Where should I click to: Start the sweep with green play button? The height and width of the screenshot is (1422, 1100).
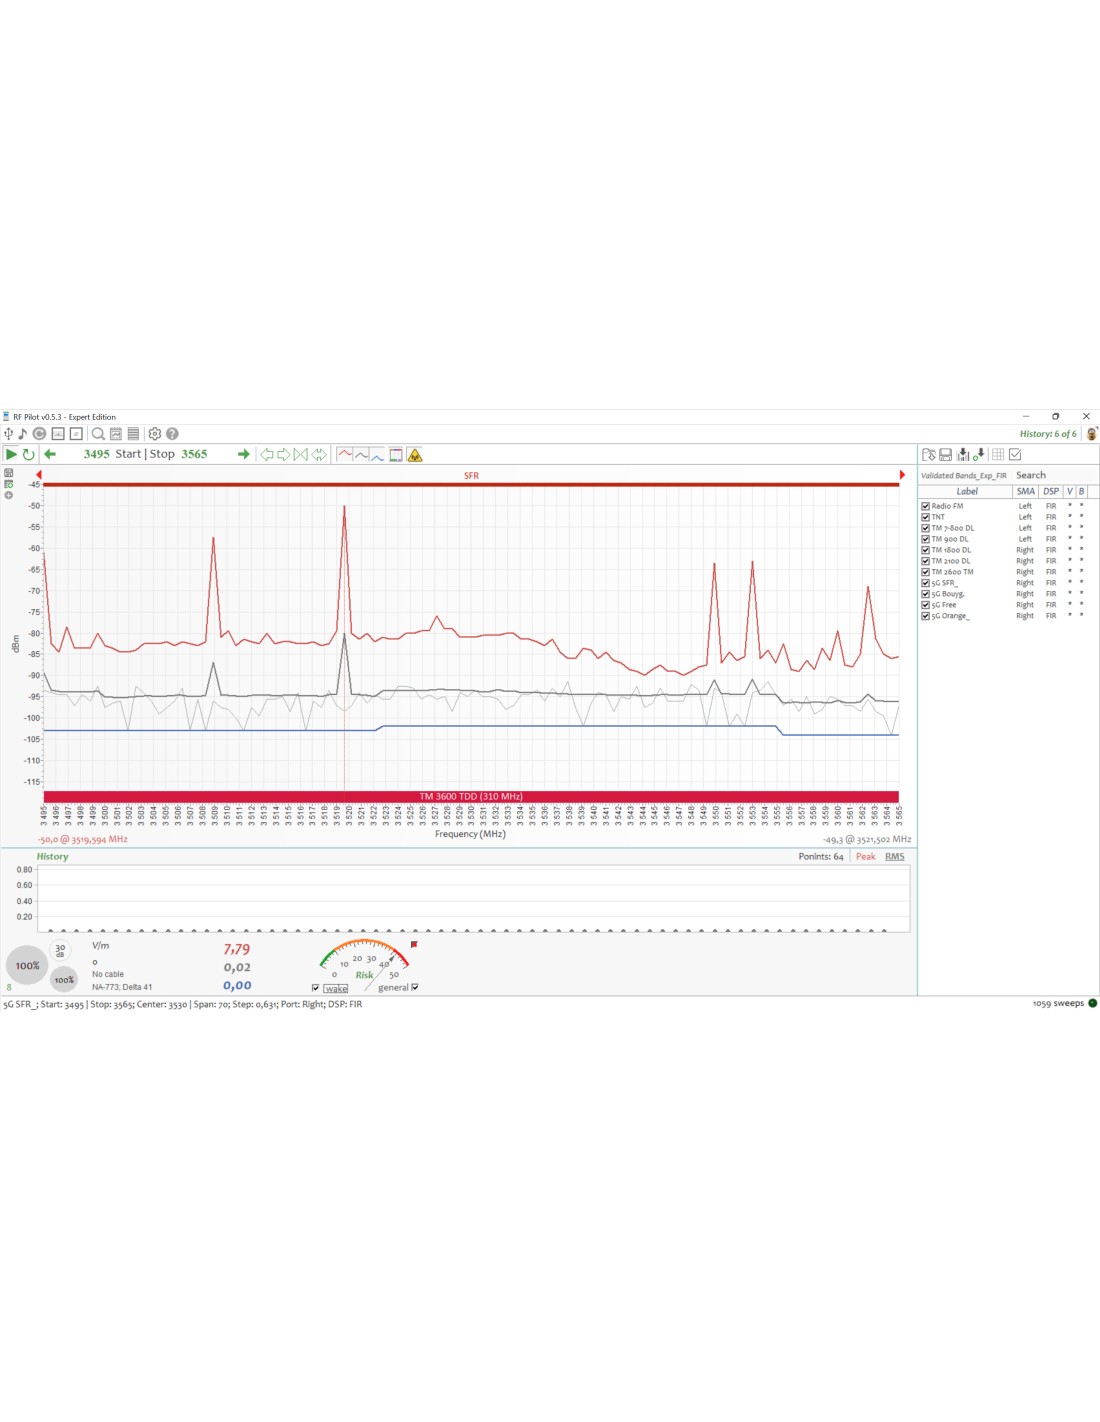pyautogui.click(x=11, y=454)
